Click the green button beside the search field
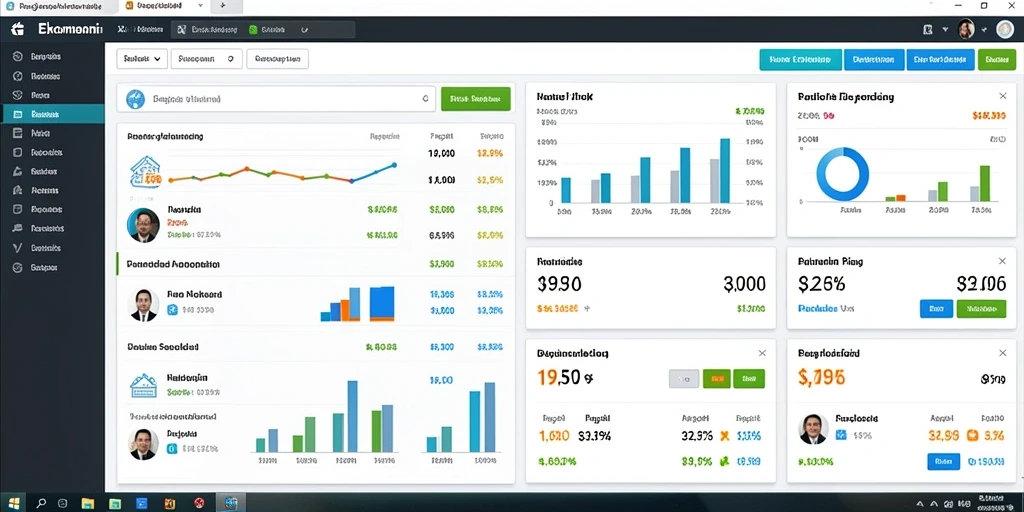The height and width of the screenshot is (512, 1024). pyautogui.click(x=475, y=99)
